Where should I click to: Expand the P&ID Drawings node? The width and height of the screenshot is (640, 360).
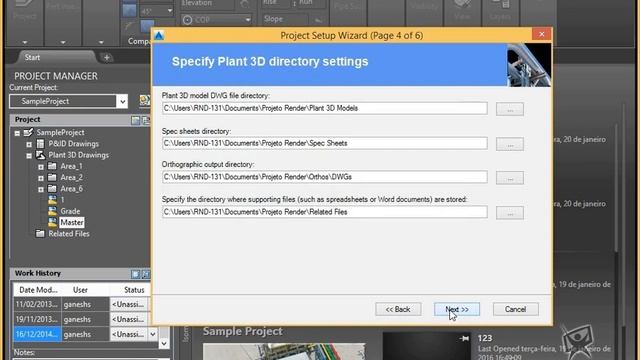coord(29,144)
